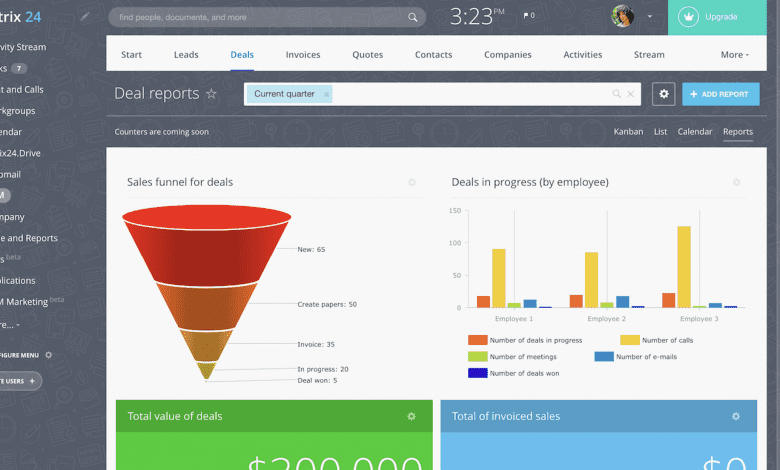Click the search magnifier in the top bar

(x=412, y=17)
